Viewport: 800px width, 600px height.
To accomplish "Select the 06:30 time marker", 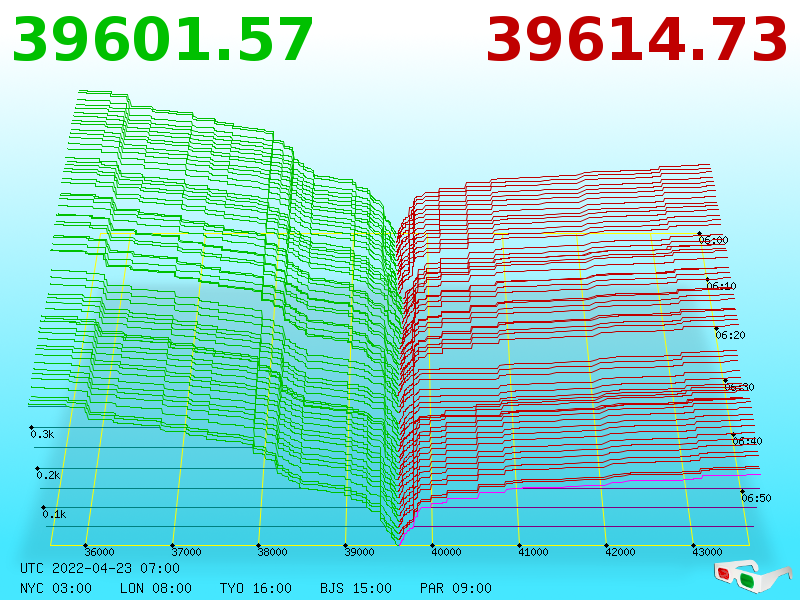I will [739, 387].
